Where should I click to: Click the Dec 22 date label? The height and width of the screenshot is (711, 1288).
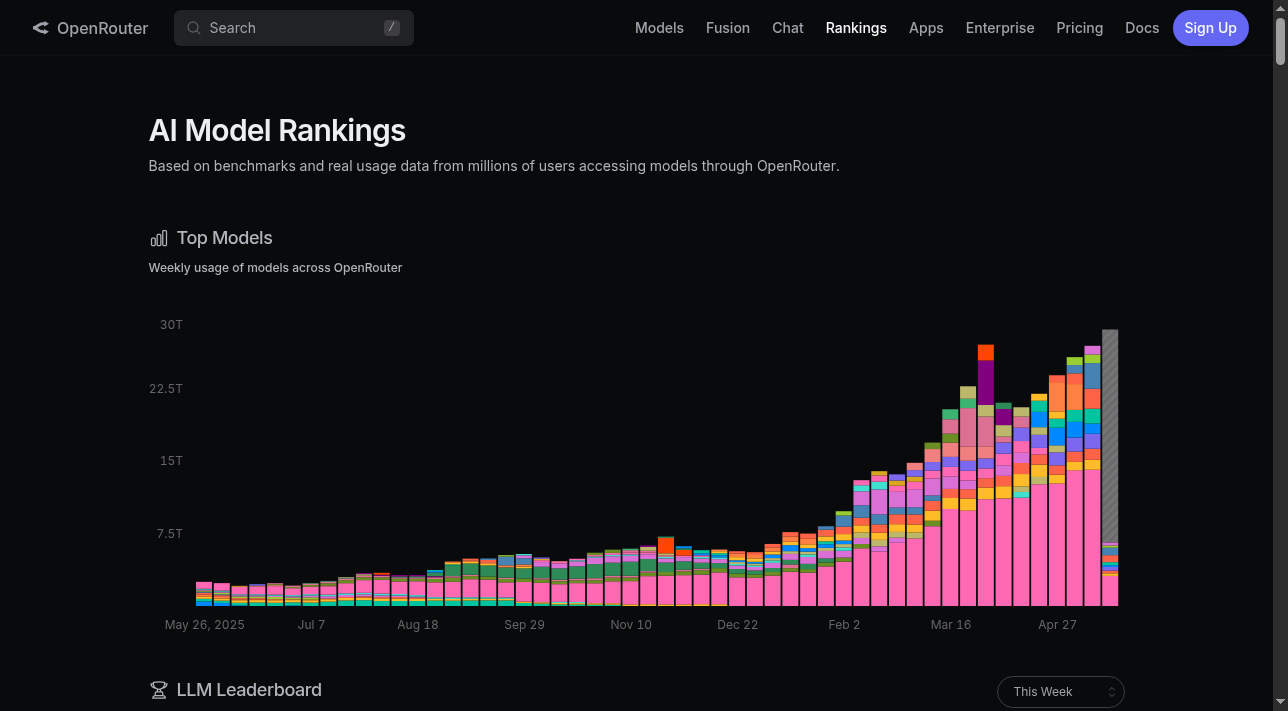[x=737, y=625]
